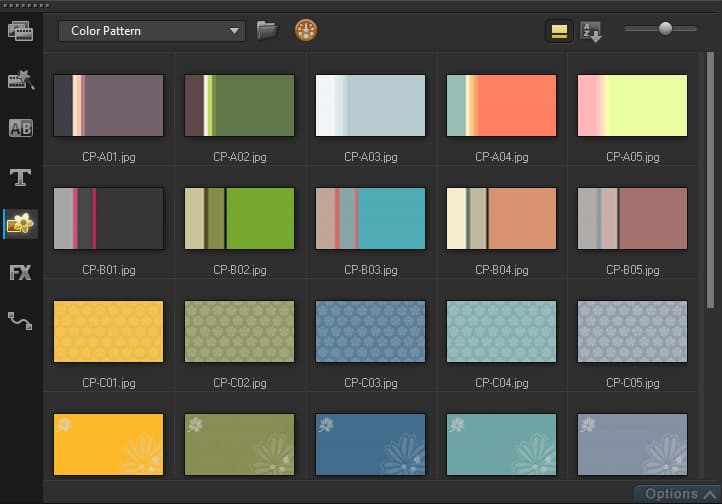
Task: Switch to the Transition (AB) category
Action: pyautogui.click(x=21, y=128)
